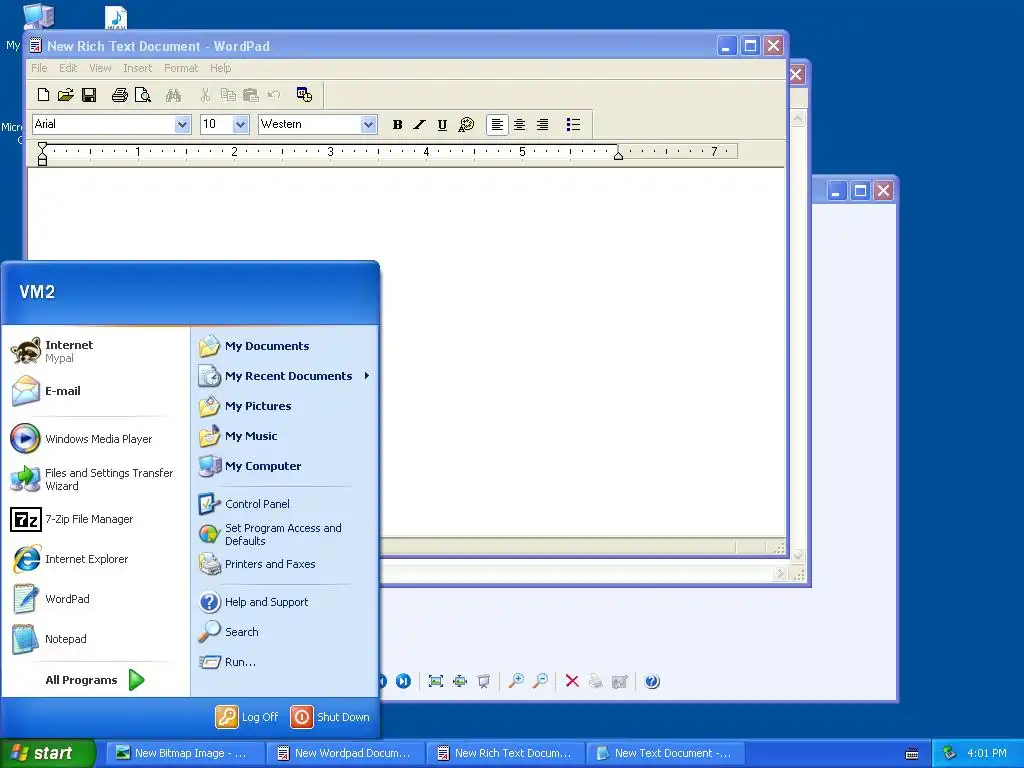The height and width of the screenshot is (768, 1024).
Task: Launch Notepad from Start menu
Action: 96,639
